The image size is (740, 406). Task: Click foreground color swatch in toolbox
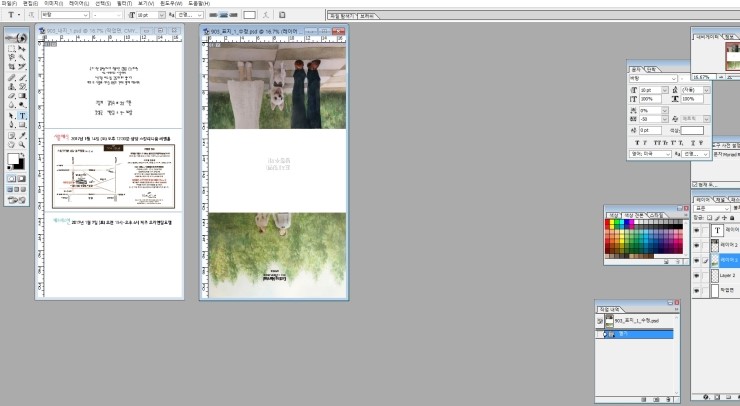pyautogui.click(x=14, y=159)
